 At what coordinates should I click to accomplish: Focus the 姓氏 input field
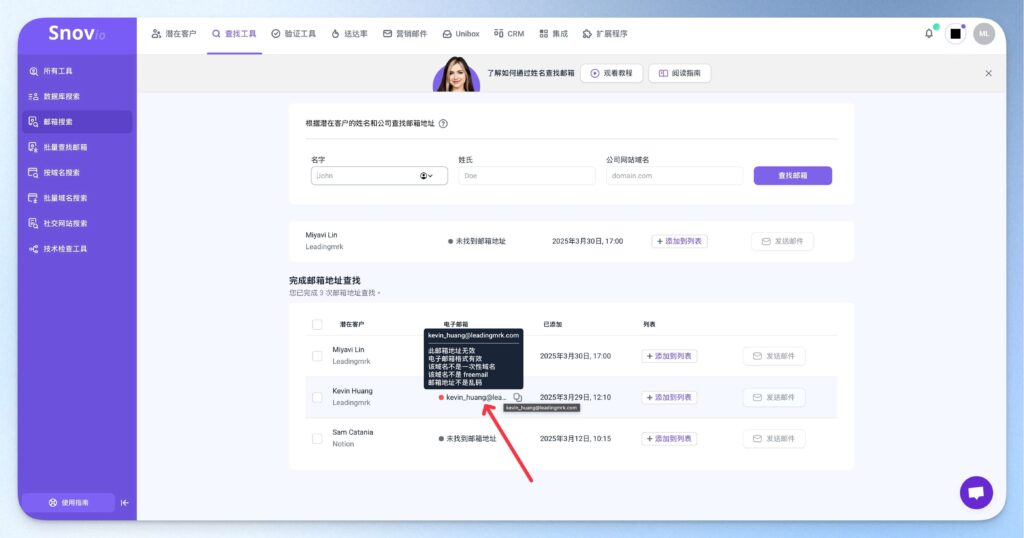[527, 176]
